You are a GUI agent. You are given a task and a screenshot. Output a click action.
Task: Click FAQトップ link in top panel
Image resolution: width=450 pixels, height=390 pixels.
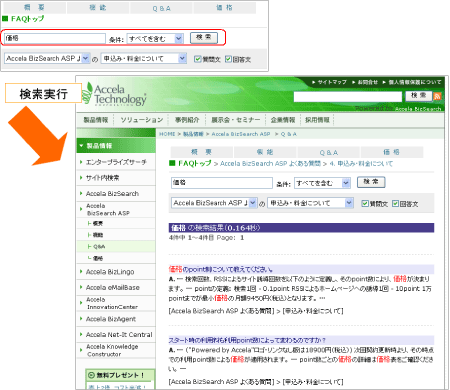(27, 19)
